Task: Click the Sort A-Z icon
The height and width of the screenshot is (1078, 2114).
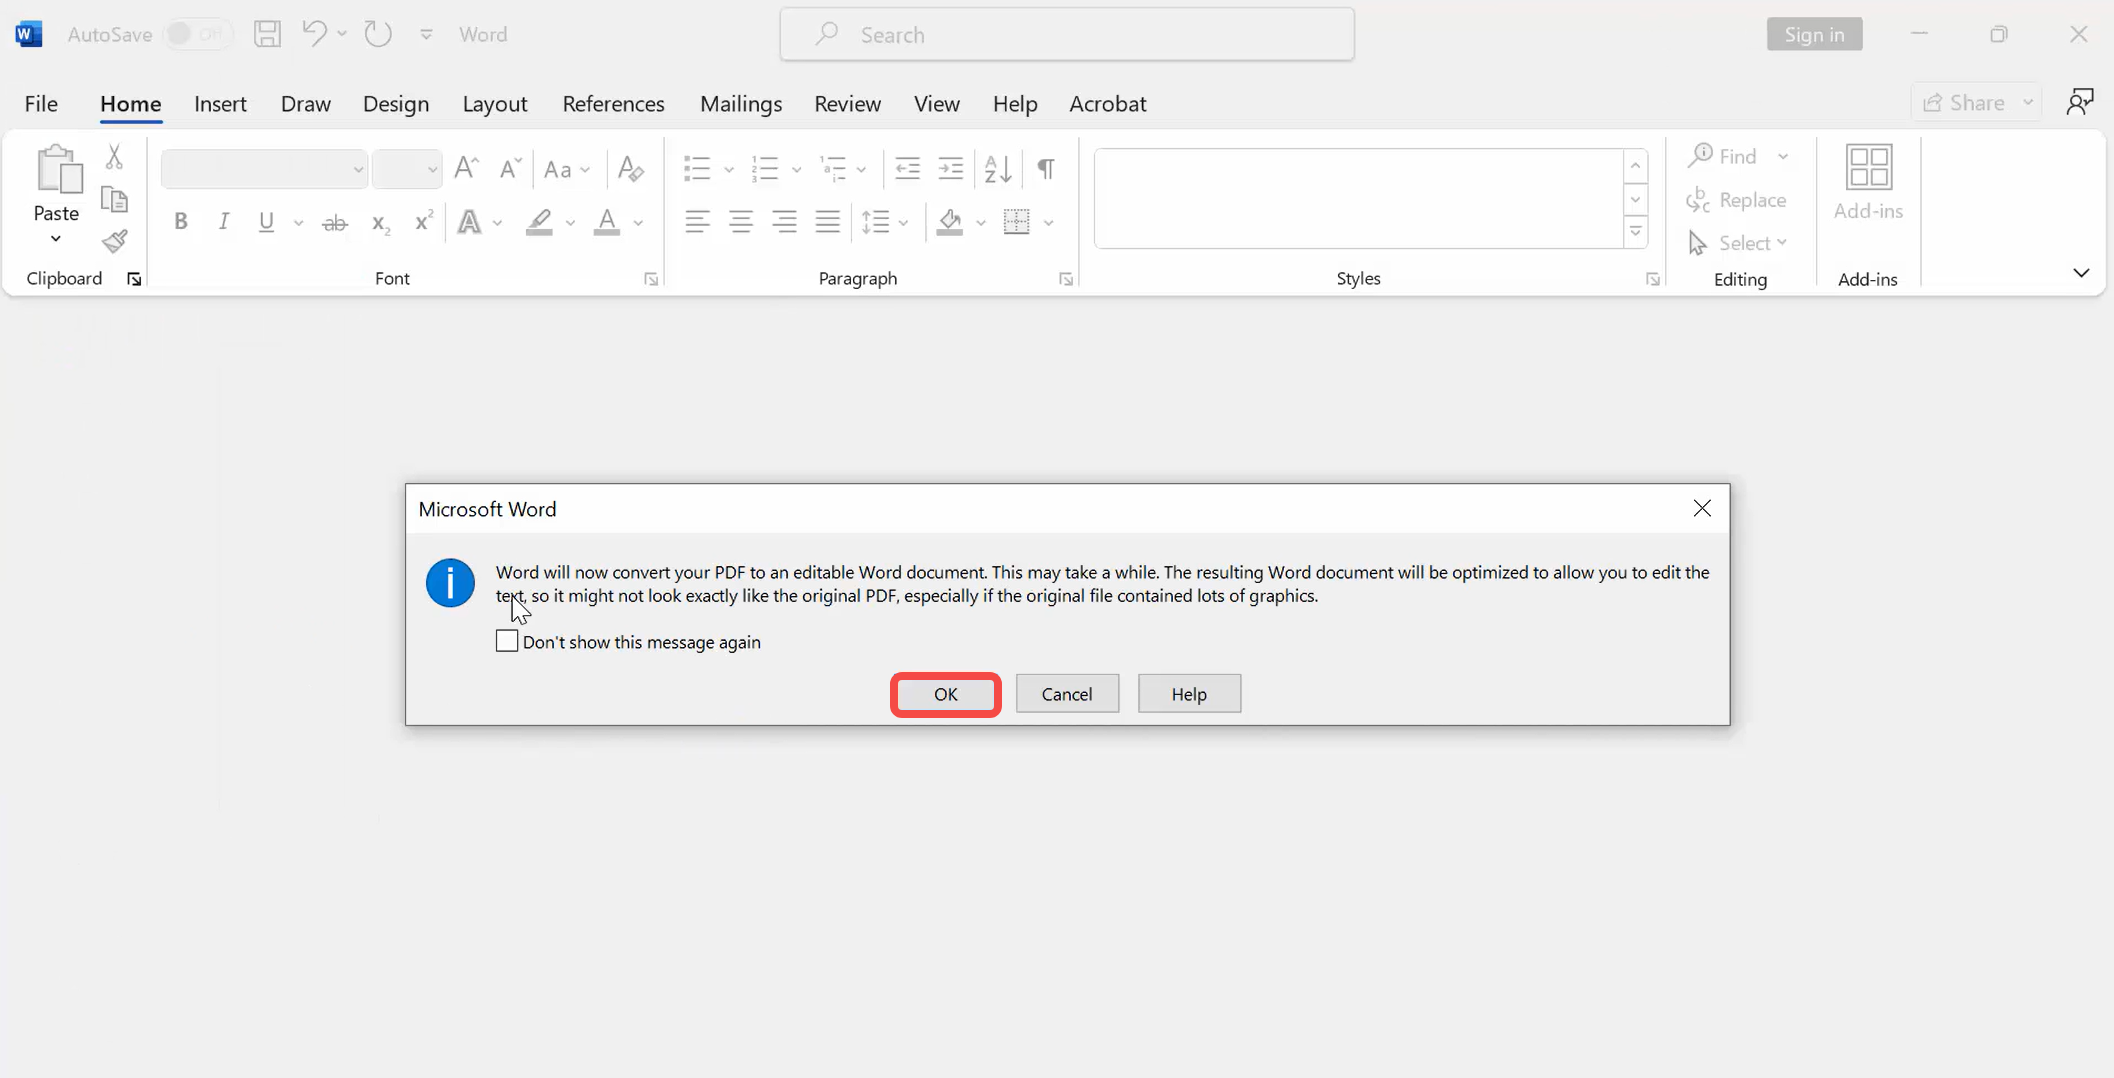Action: (x=997, y=168)
